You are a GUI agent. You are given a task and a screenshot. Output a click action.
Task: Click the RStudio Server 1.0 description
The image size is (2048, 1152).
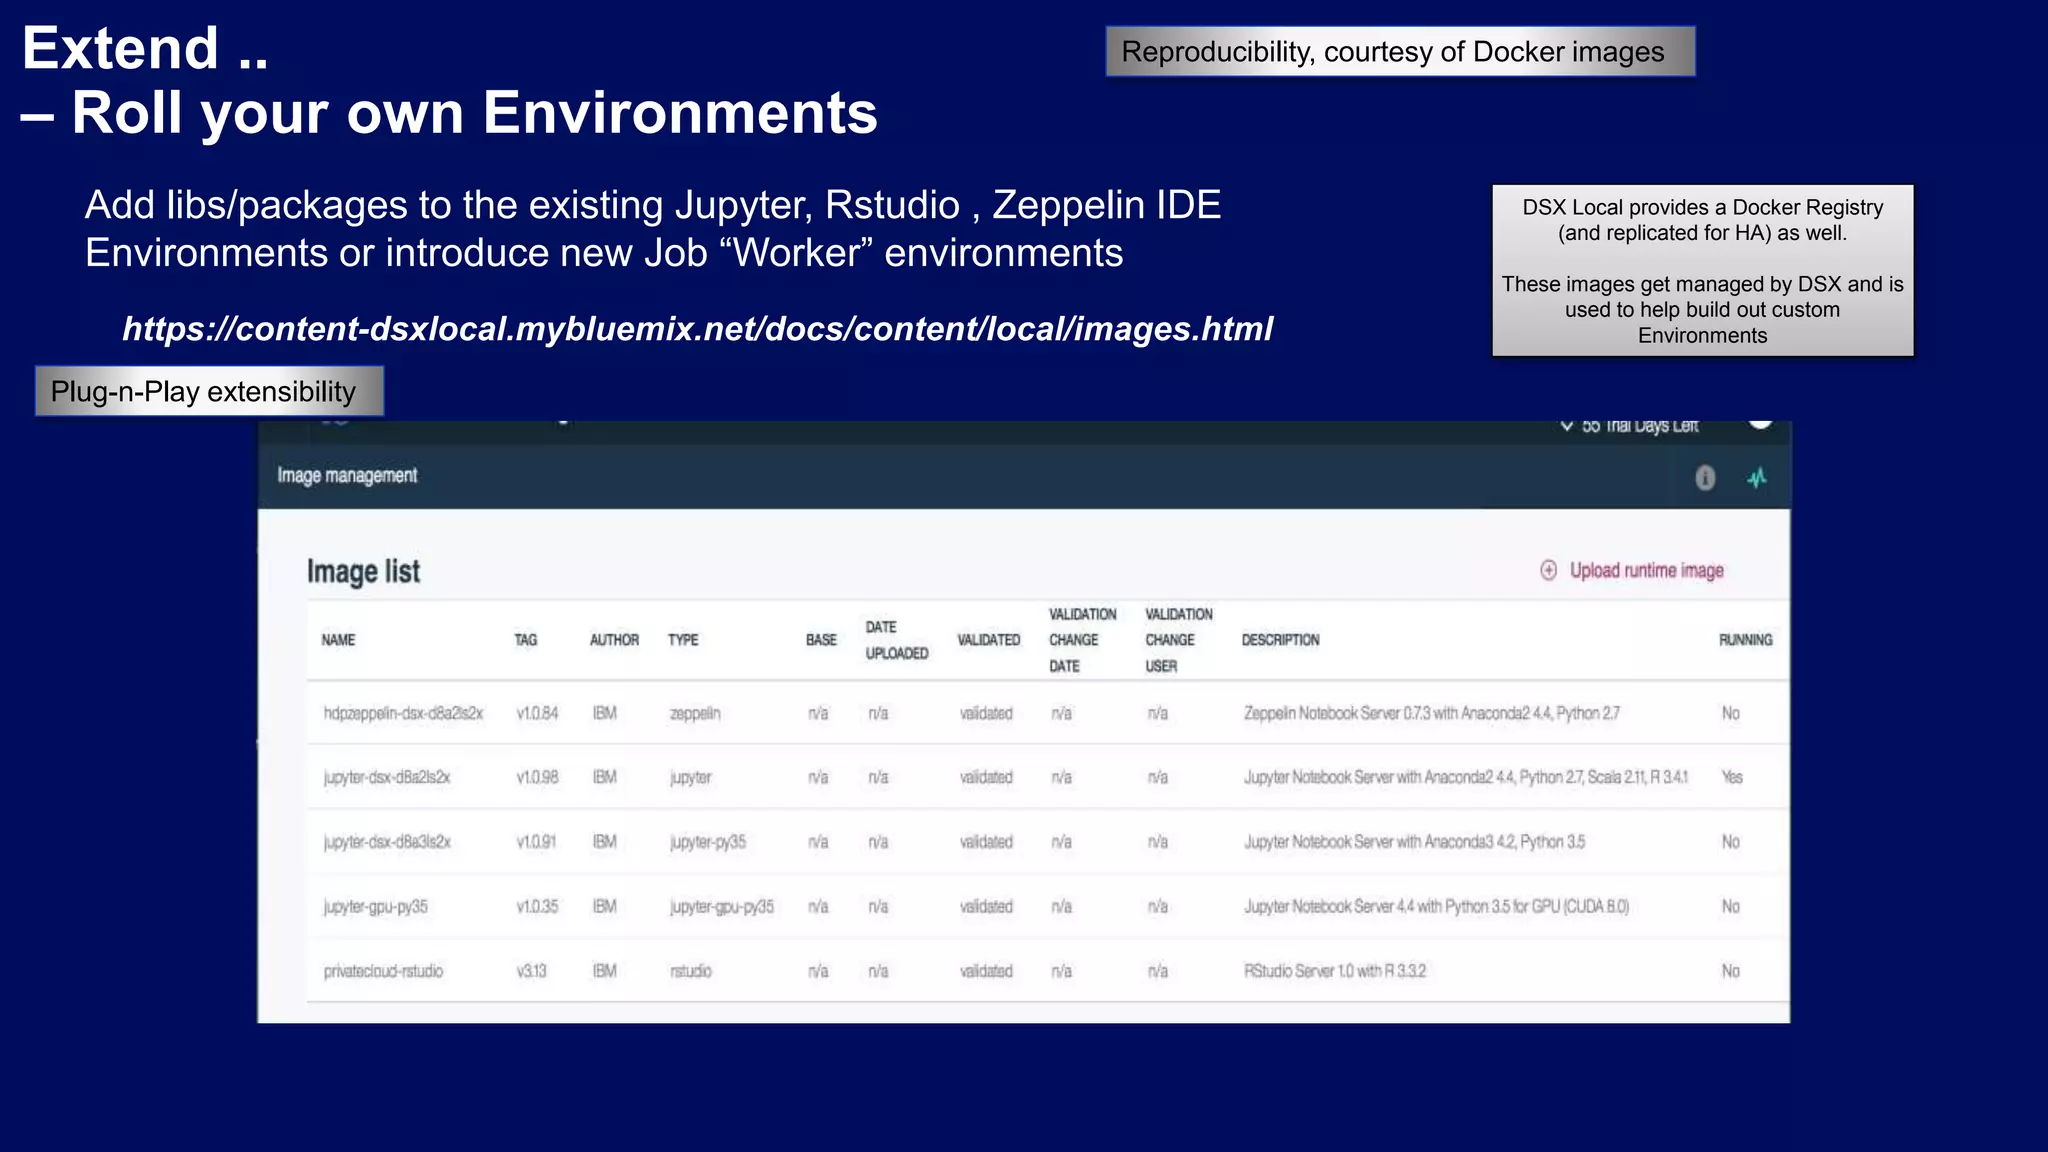pos(1335,971)
